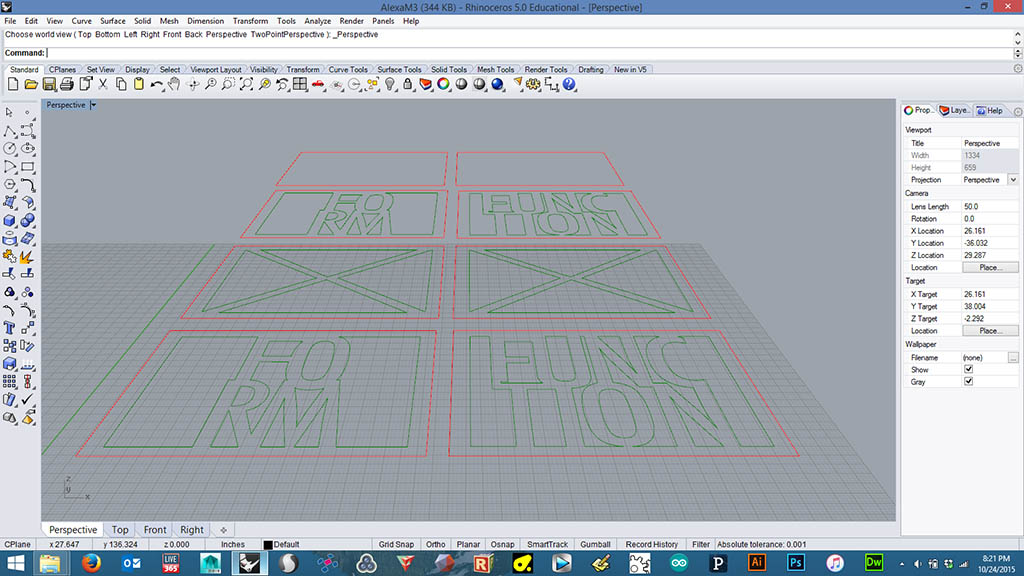This screenshot has height=576, width=1024.
Task: Open the Surface menu
Action: [x=112, y=21]
